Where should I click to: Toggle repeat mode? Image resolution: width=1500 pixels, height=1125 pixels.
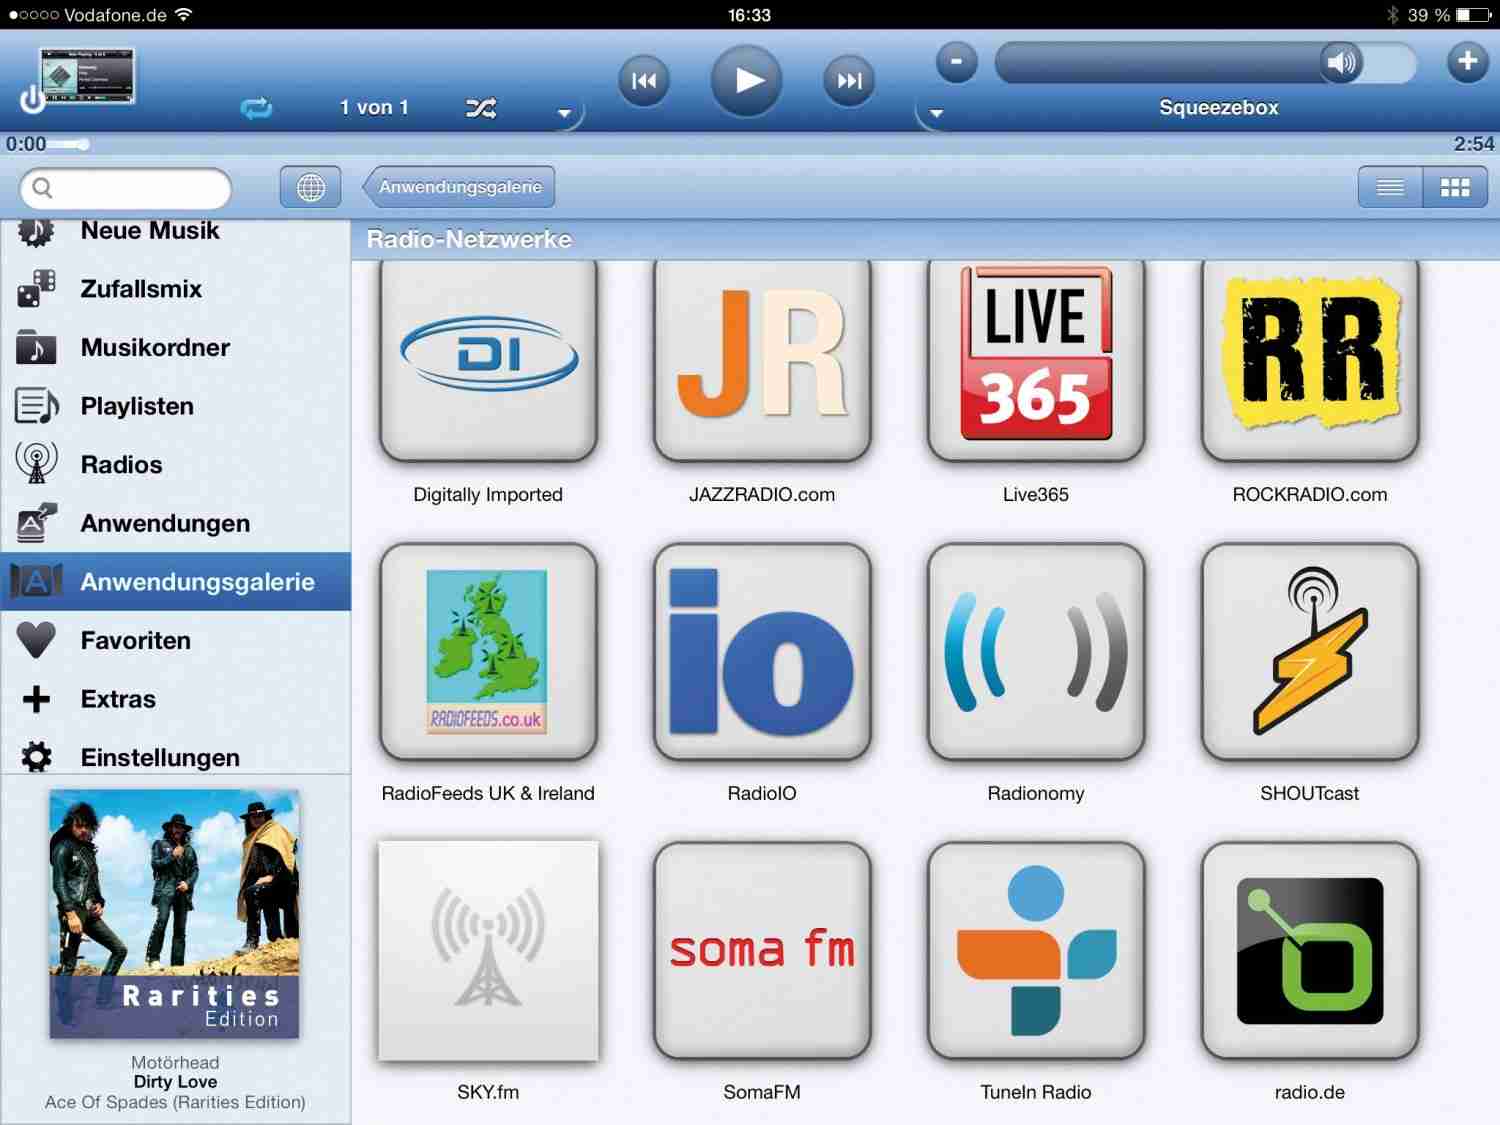[256, 108]
